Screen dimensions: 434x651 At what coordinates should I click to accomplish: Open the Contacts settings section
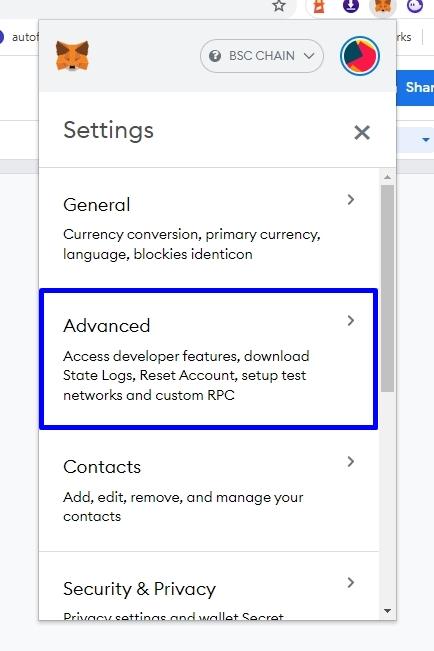pos(209,491)
